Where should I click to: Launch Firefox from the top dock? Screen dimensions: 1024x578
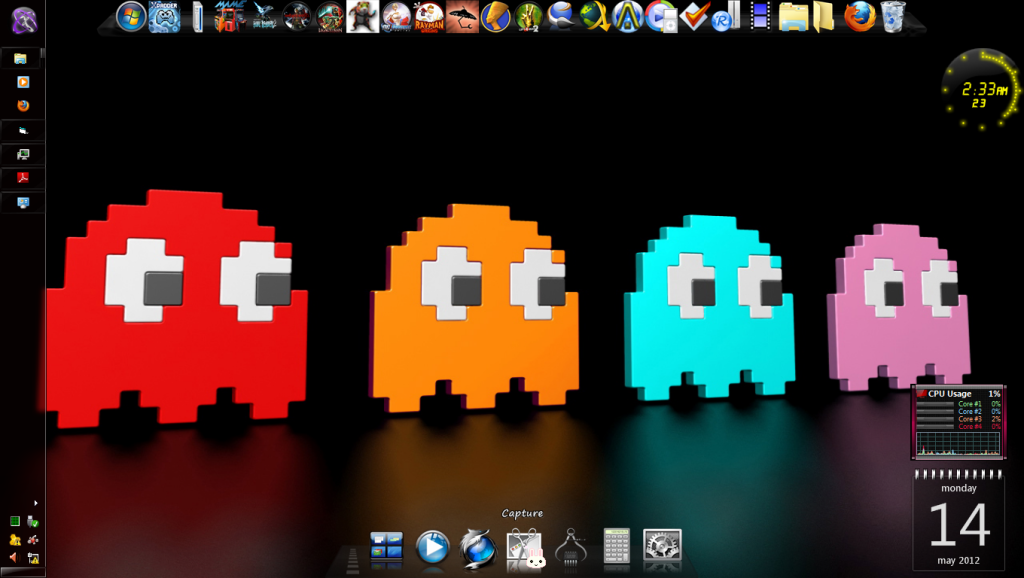click(859, 16)
